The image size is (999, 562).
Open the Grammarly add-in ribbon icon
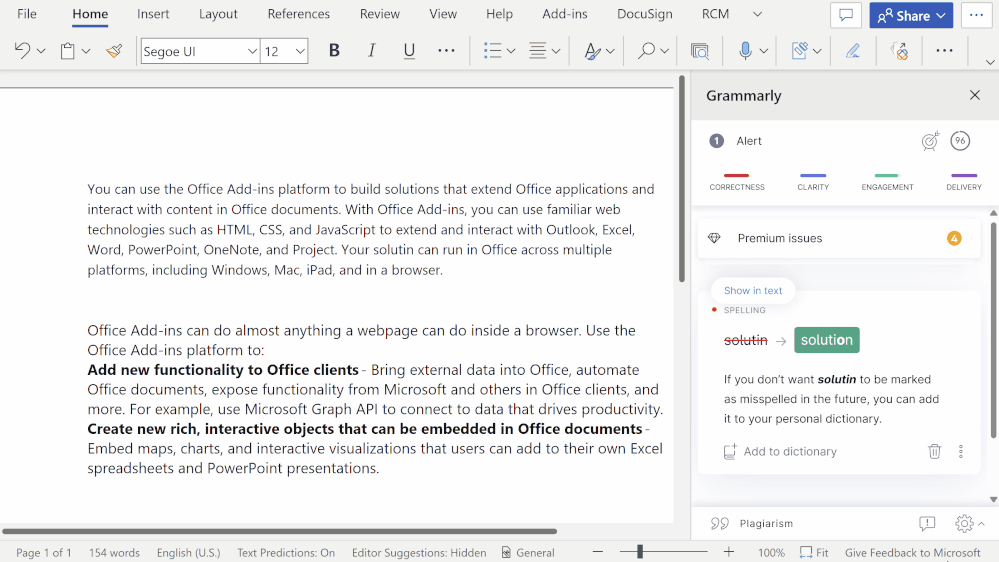click(899, 51)
